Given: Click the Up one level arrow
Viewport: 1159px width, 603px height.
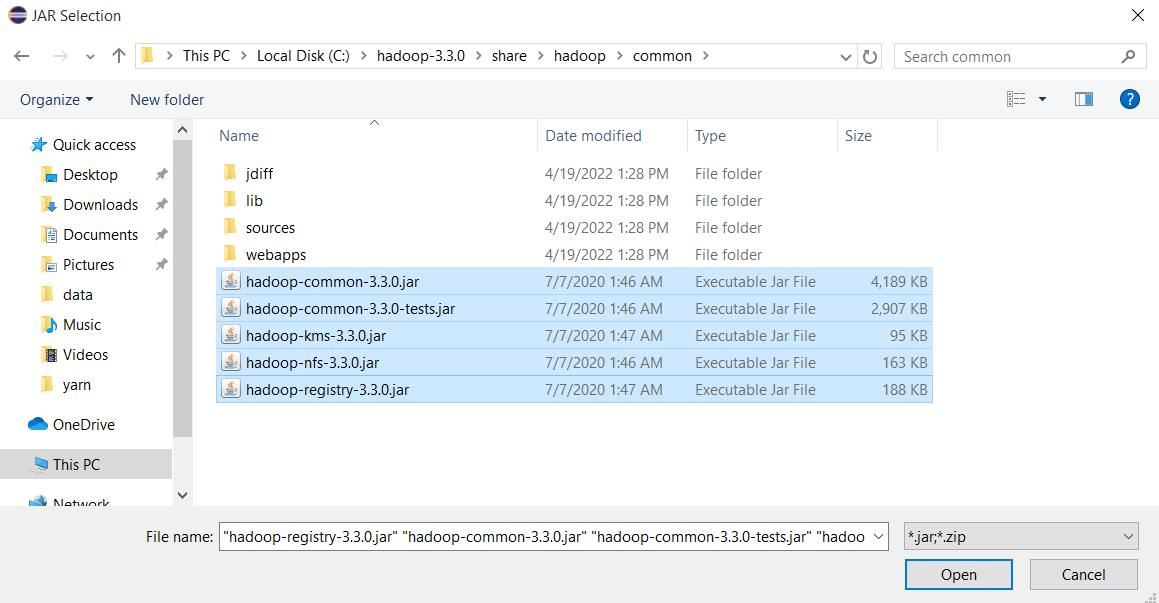Looking at the screenshot, I should [119, 56].
